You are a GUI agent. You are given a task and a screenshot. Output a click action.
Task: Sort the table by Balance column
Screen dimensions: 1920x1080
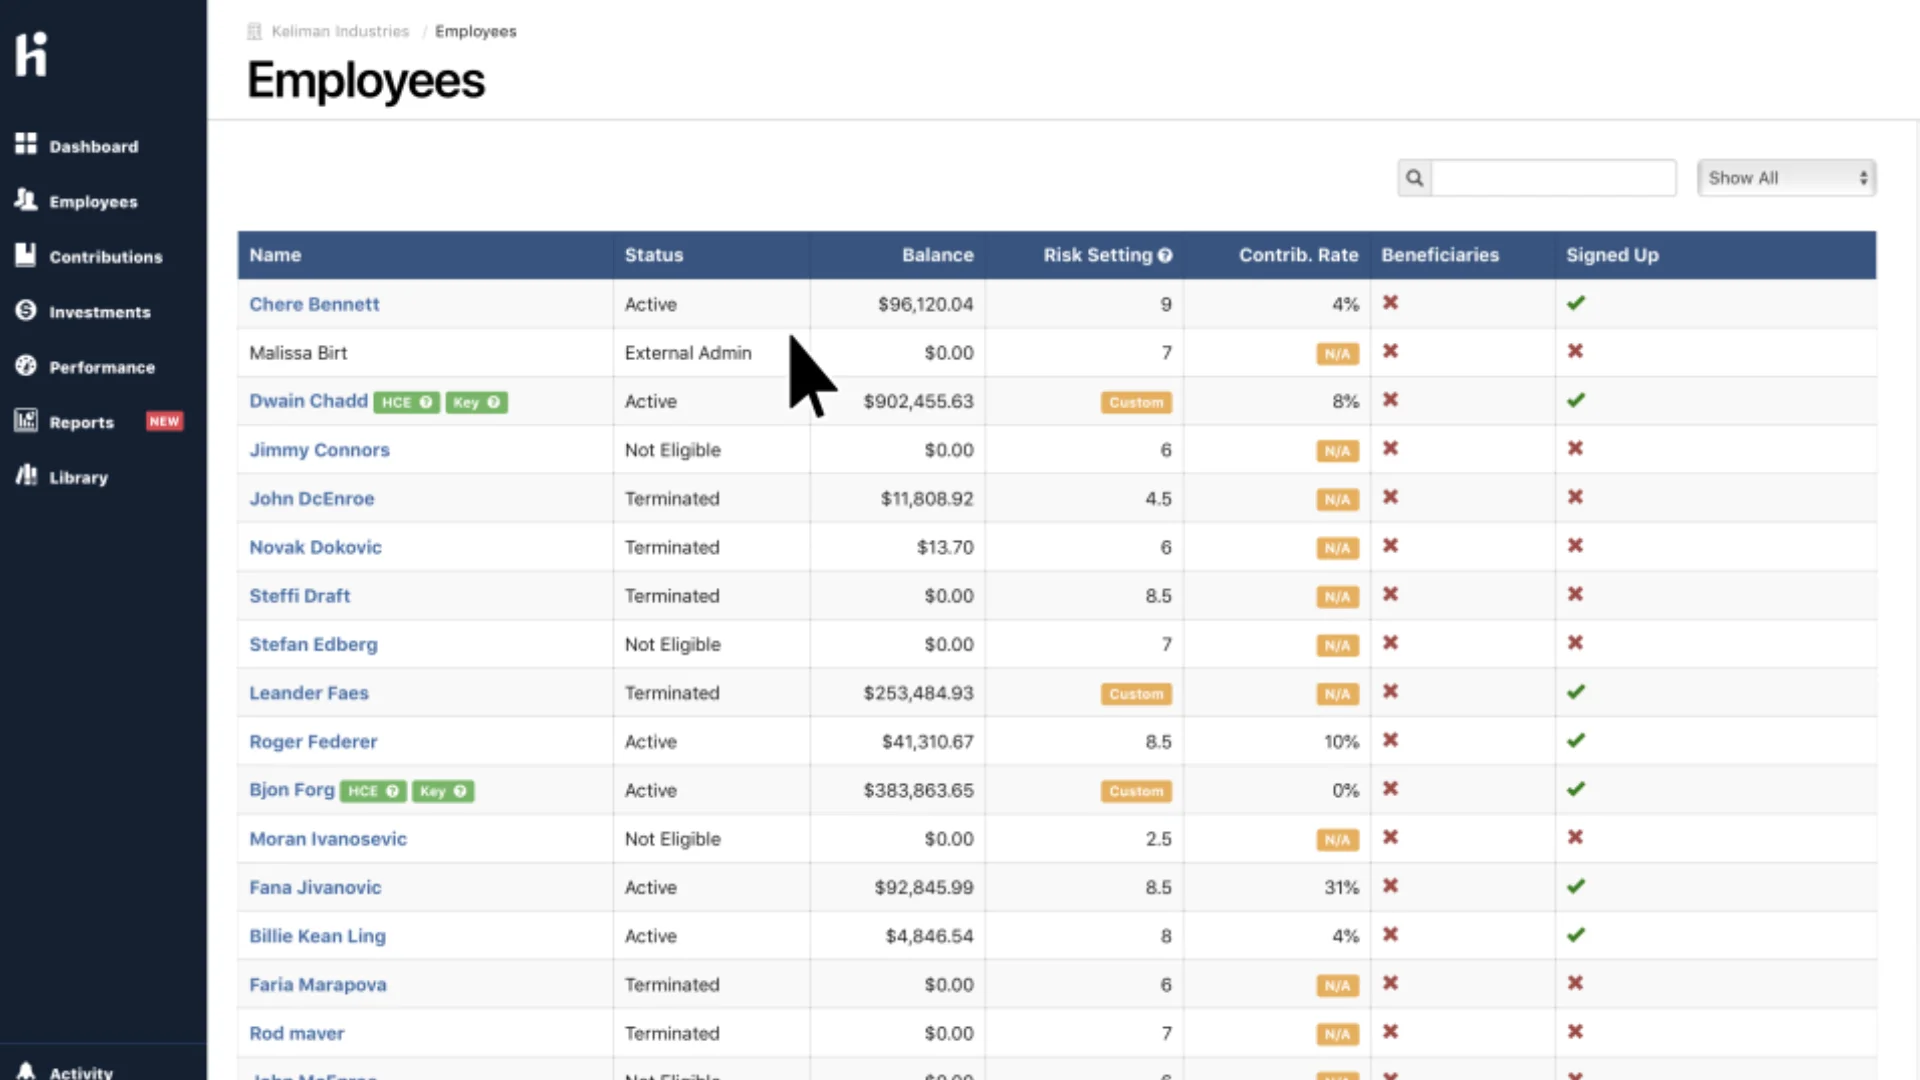tap(937, 255)
